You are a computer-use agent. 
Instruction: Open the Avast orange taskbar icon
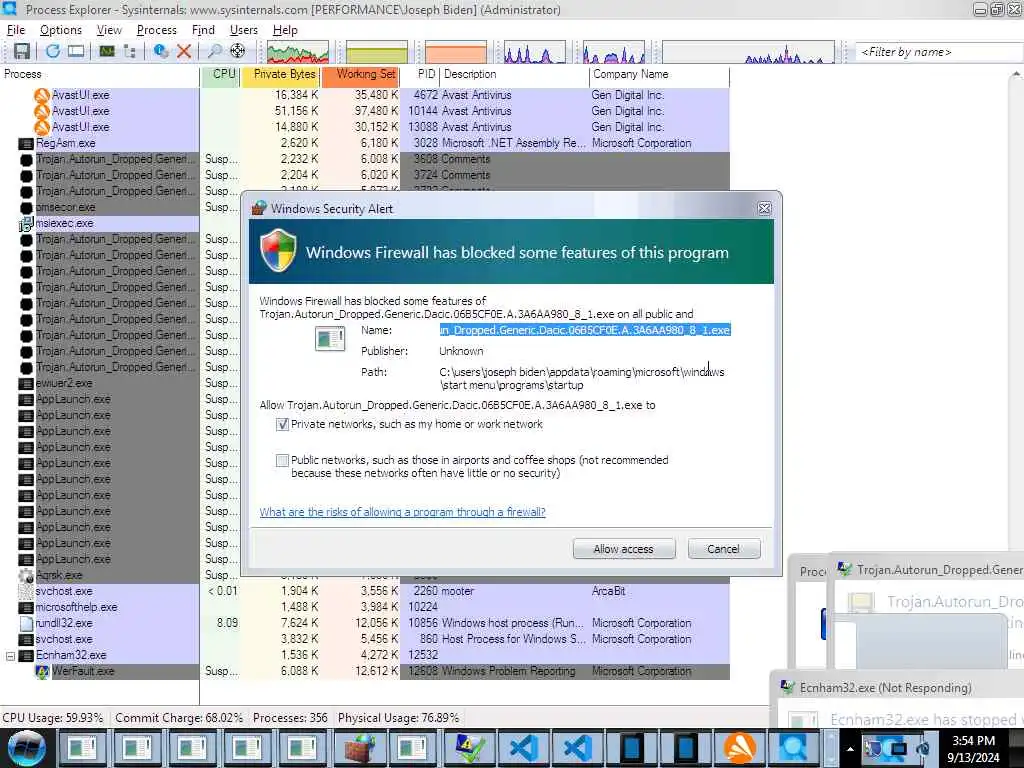click(x=739, y=748)
